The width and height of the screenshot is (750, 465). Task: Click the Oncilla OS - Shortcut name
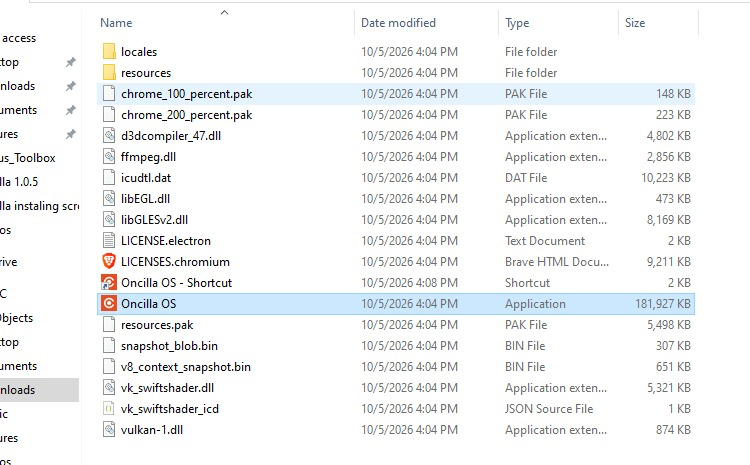[x=176, y=283]
